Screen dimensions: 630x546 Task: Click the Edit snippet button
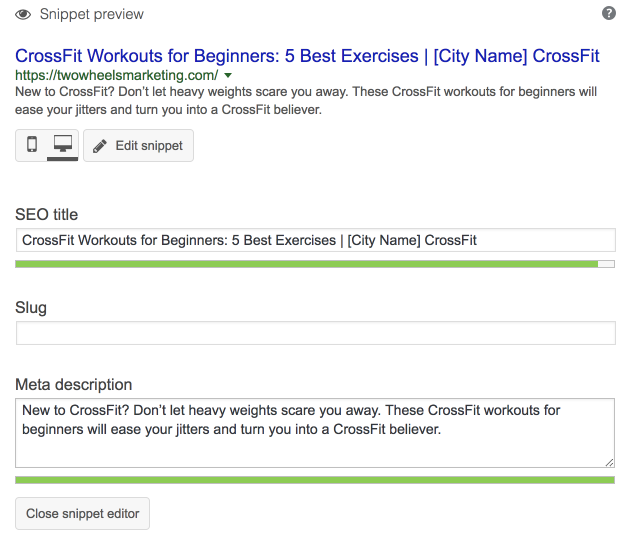pyautogui.click(x=138, y=145)
